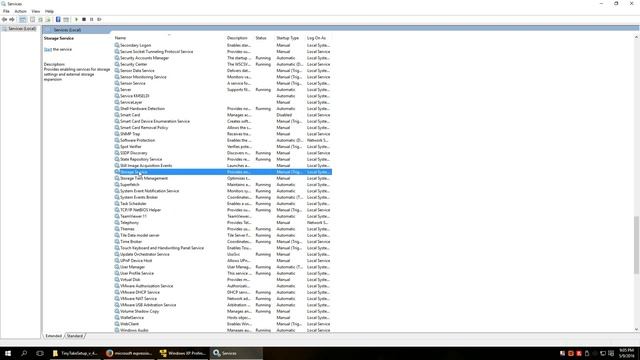Click Start the service link

click(x=48, y=49)
